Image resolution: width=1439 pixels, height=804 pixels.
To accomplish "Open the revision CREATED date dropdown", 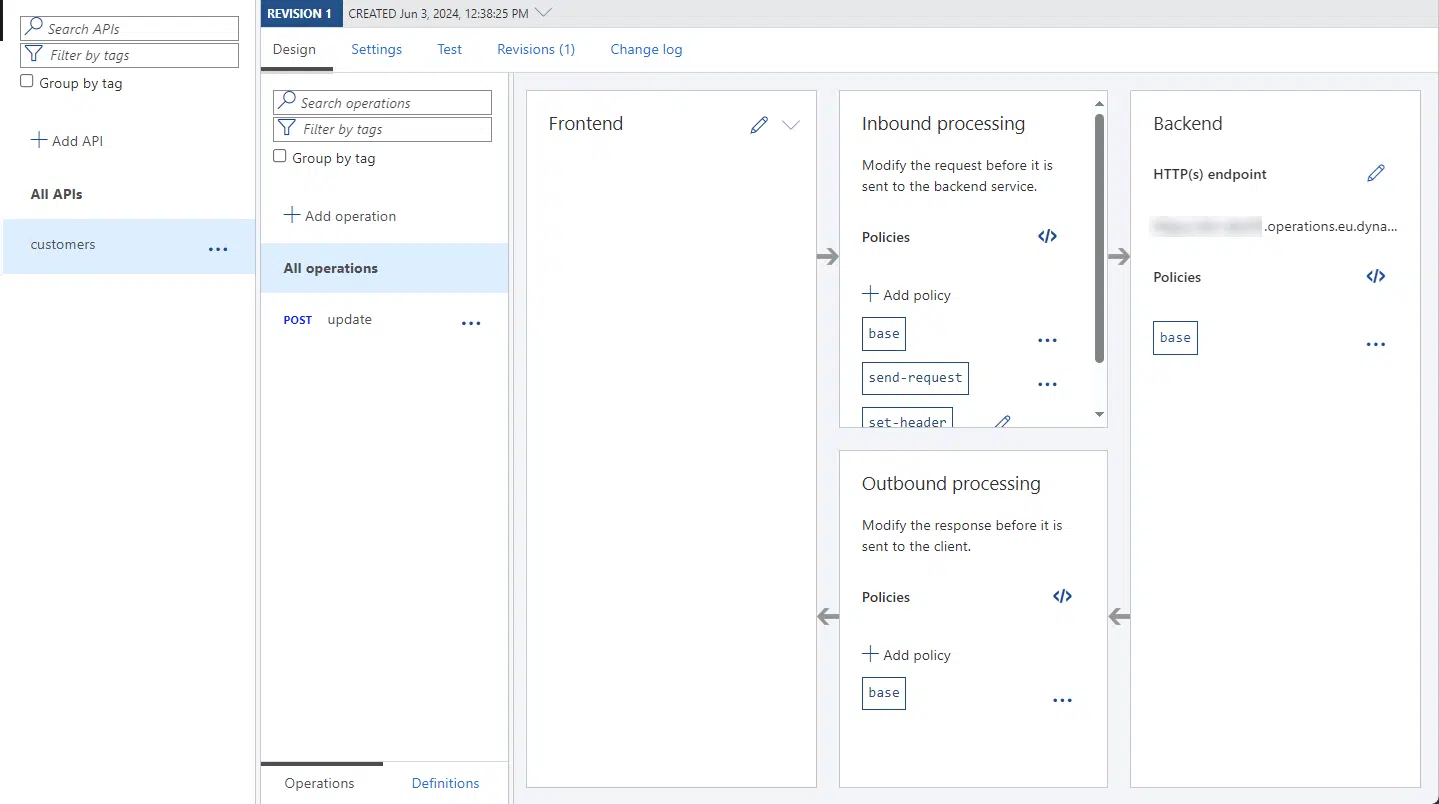I will coord(543,13).
